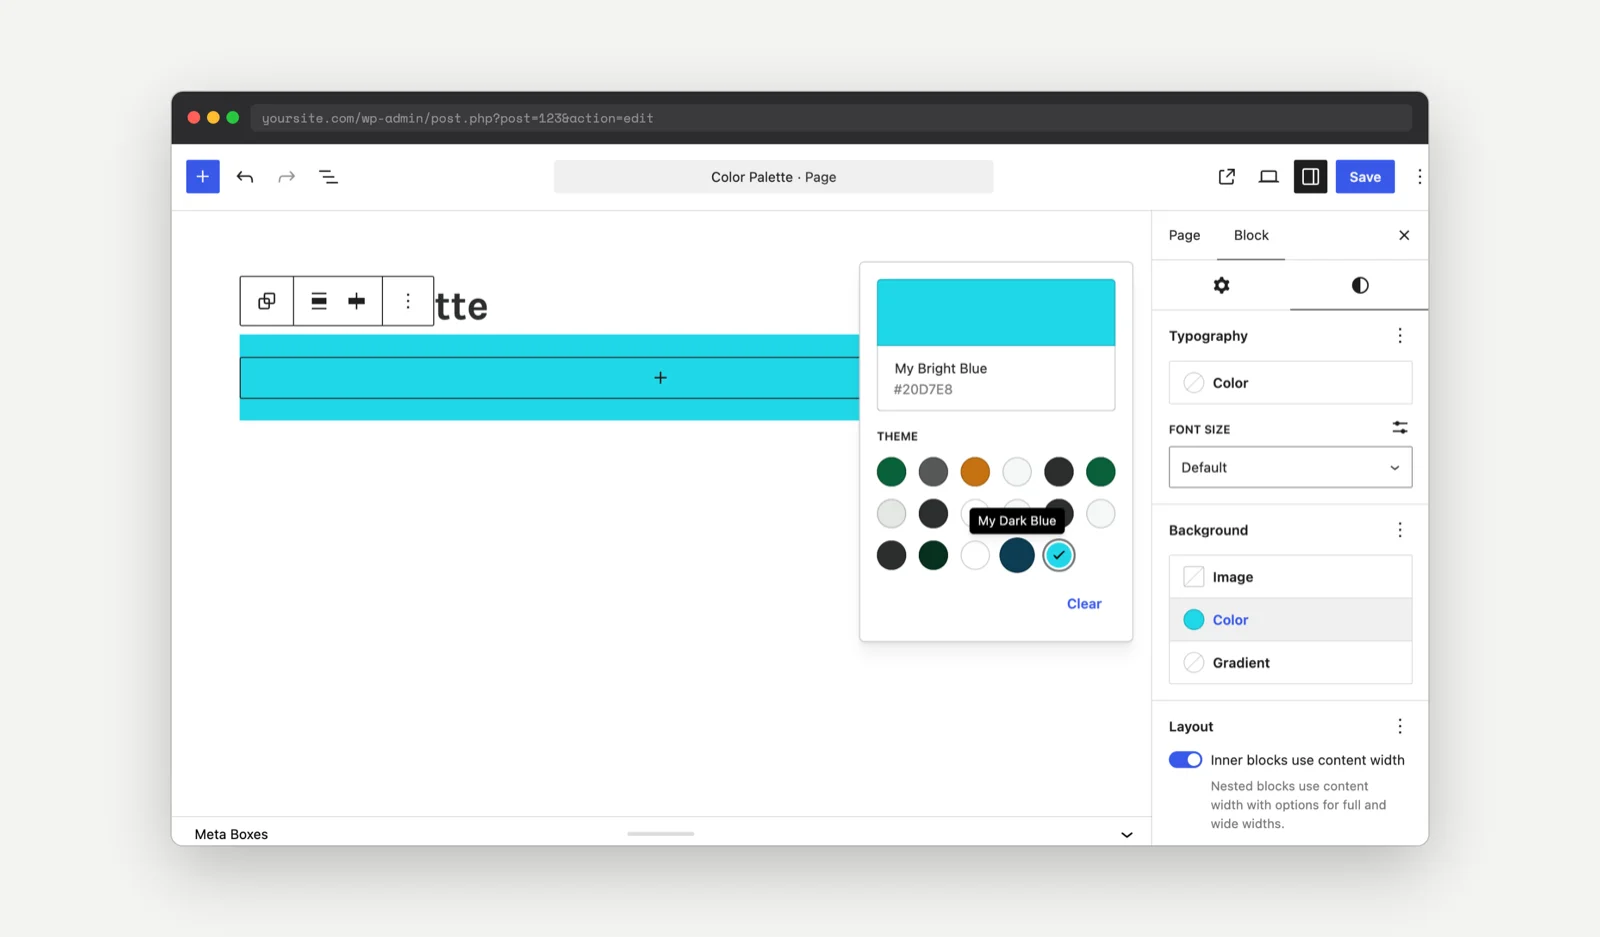Open content justification tool in block toolbar
Image resolution: width=1600 pixels, height=937 pixels.
tap(357, 301)
